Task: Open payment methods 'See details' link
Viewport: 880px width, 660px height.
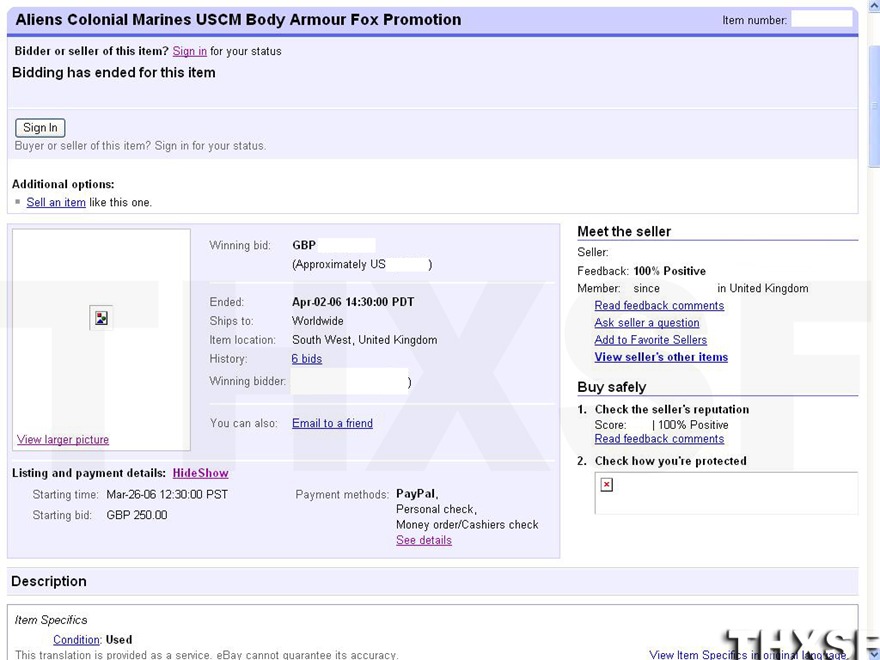Action: coord(424,540)
